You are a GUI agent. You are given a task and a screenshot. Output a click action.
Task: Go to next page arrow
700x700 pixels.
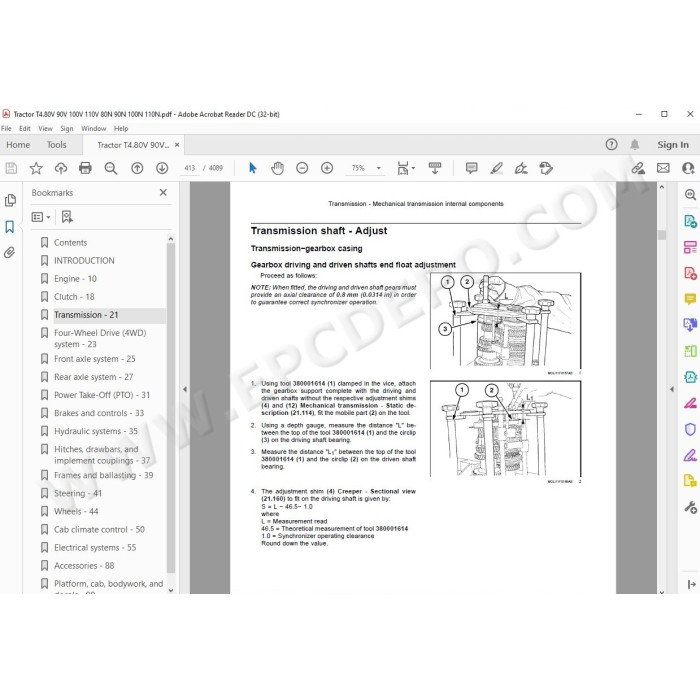tap(162, 168)
